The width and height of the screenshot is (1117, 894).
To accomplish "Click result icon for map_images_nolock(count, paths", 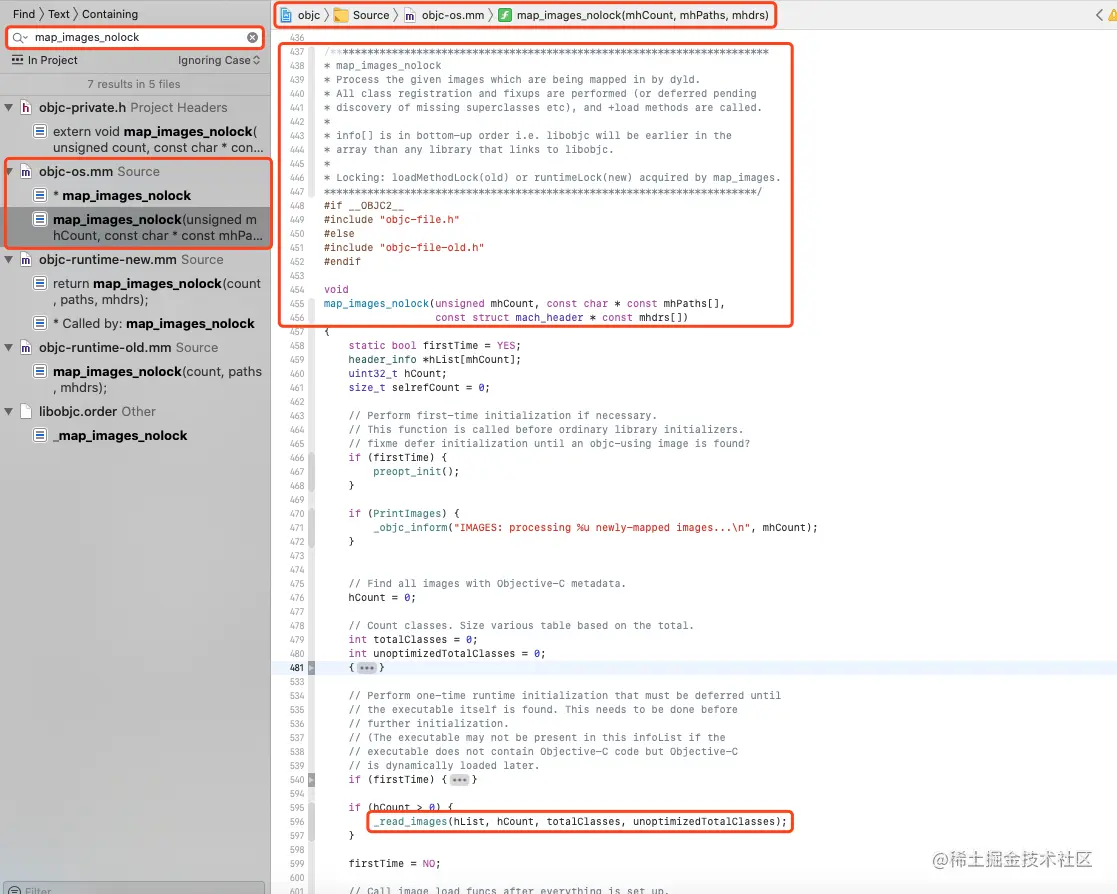I will (x=41, y=371).
